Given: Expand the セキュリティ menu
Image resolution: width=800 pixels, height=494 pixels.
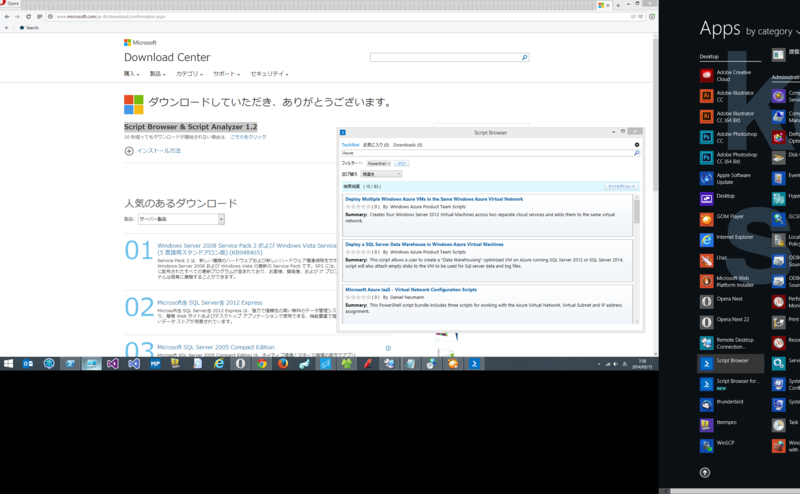Looking at the screenshot, I should pos(269,74).
